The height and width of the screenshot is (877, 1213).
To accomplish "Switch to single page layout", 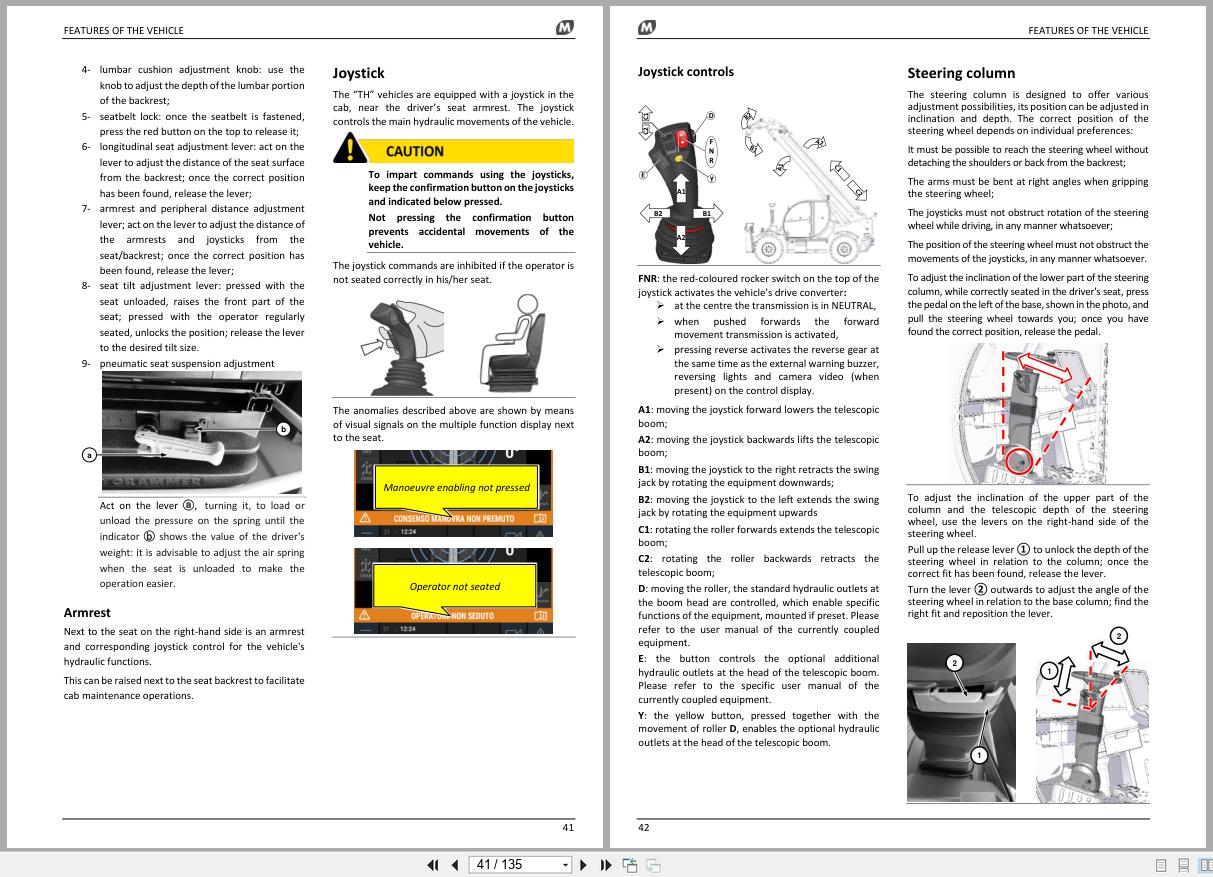I will 1161,865.
